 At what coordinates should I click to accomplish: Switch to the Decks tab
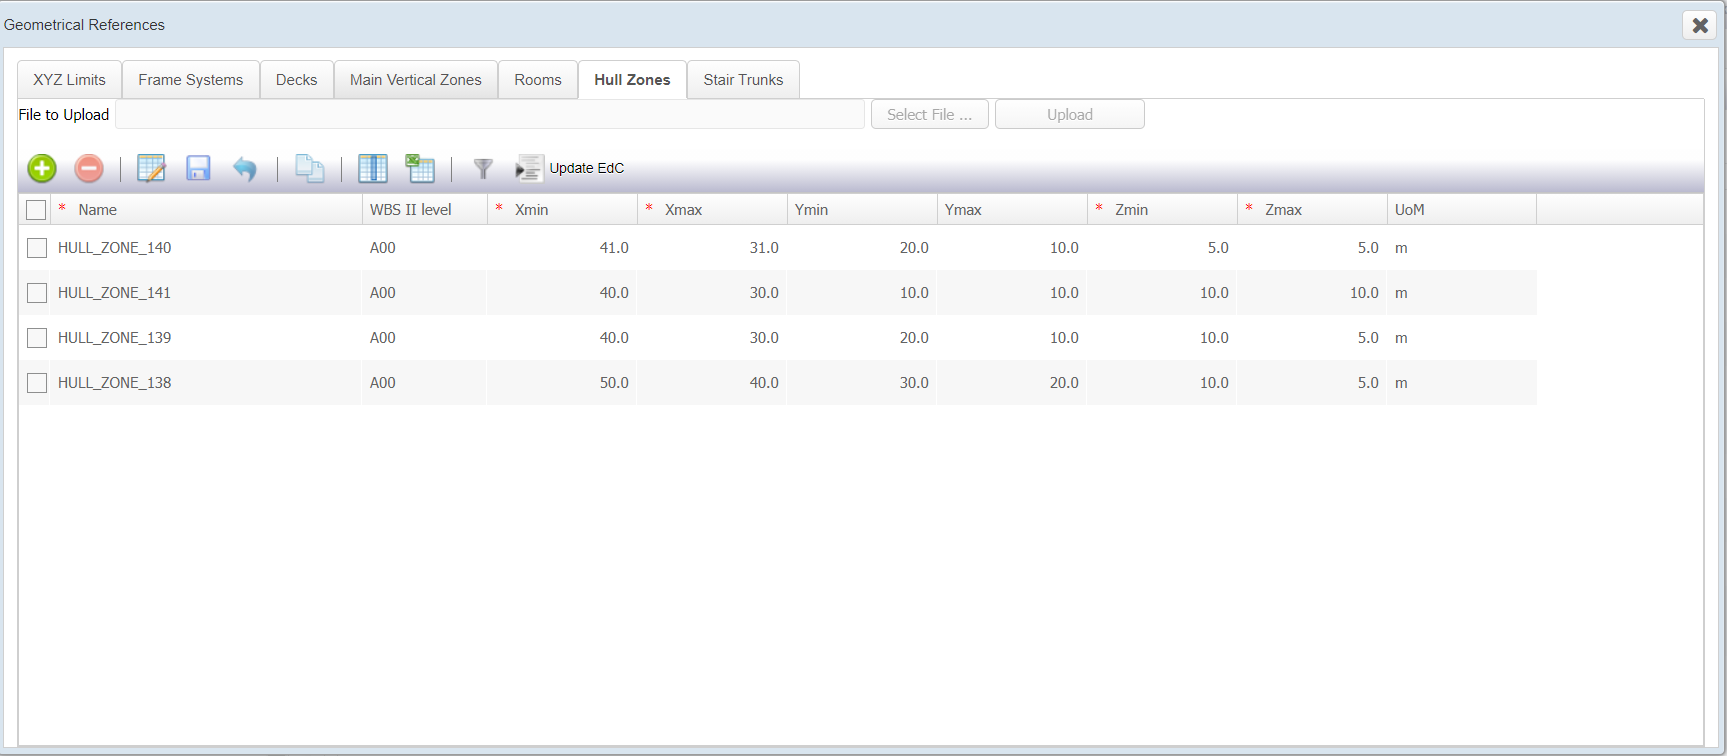coord(296,80)
